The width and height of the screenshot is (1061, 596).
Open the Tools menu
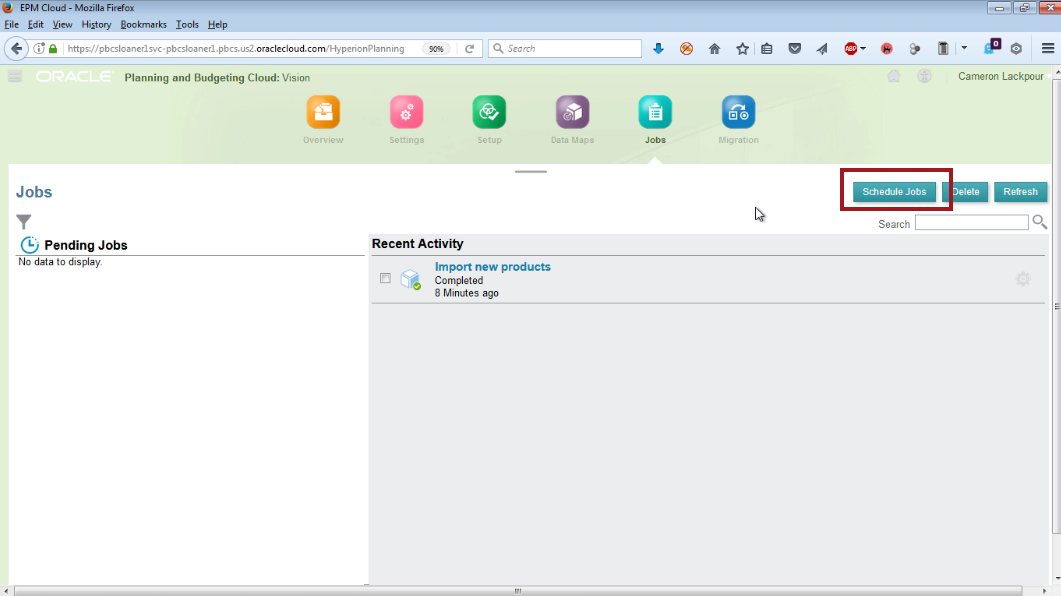point(187,24)
